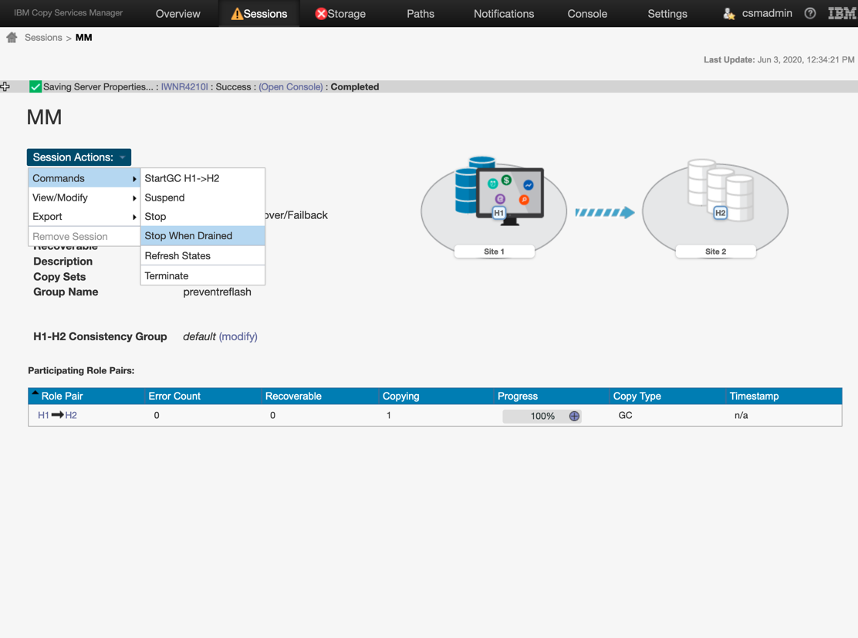Image resolution: width=858 pixels, height=638 pixels.
Task: Click the H2 site 2 volume image
Action: click(x=720, y=190)
